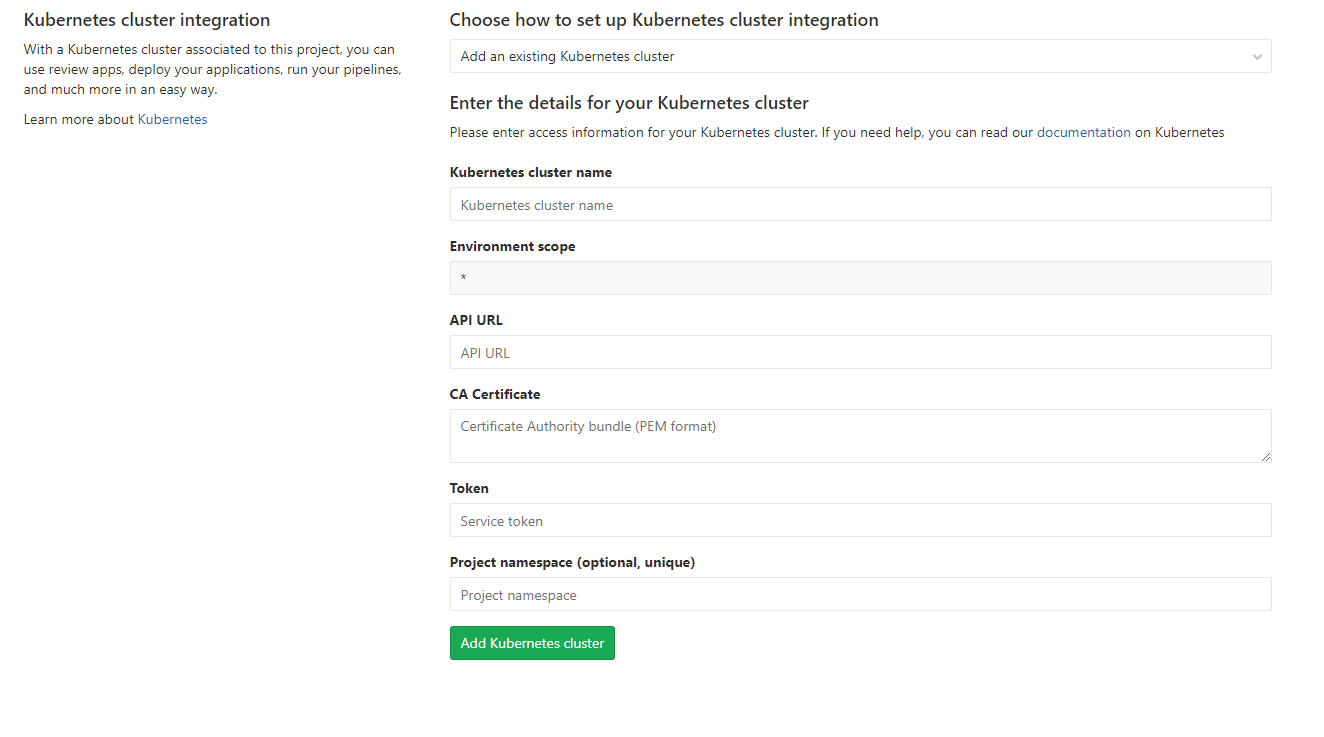Focus the Service token input field
The image size is (1324, 737).
coord(860,520)
